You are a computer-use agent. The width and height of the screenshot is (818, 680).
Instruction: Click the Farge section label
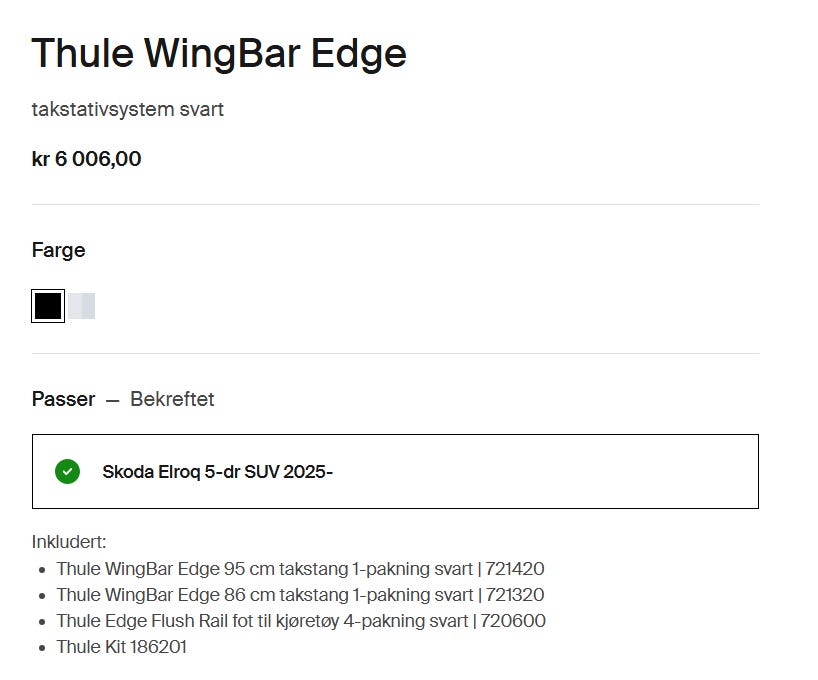click(x=59, y=250)
